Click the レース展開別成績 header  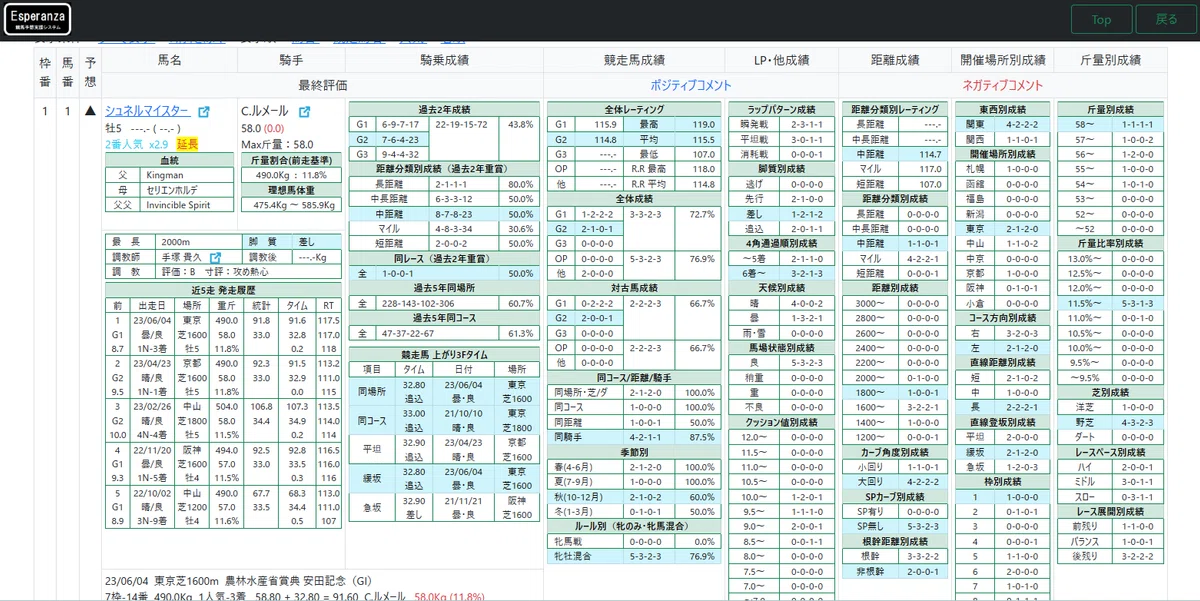pos(1110,511)
